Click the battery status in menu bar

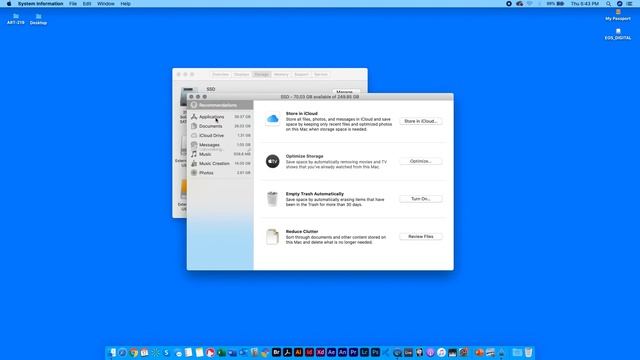(x=556, y=4)
